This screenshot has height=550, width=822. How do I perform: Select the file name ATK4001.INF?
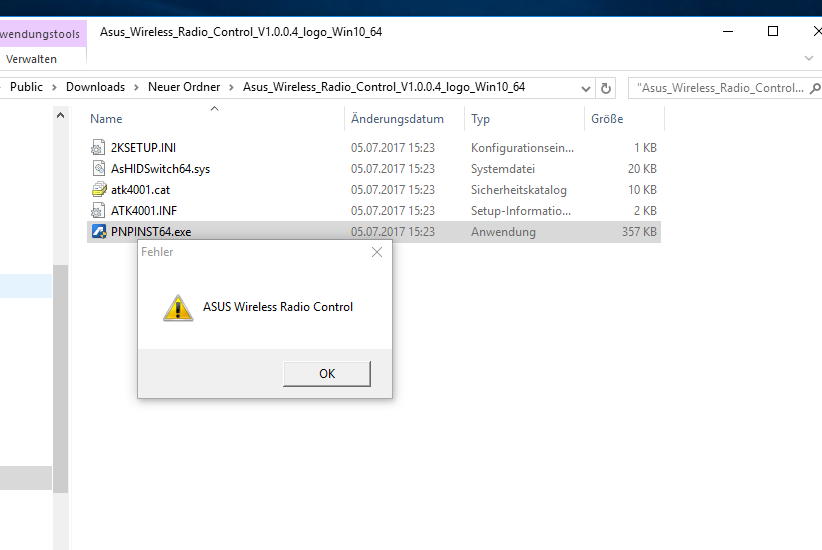[144, 211]
